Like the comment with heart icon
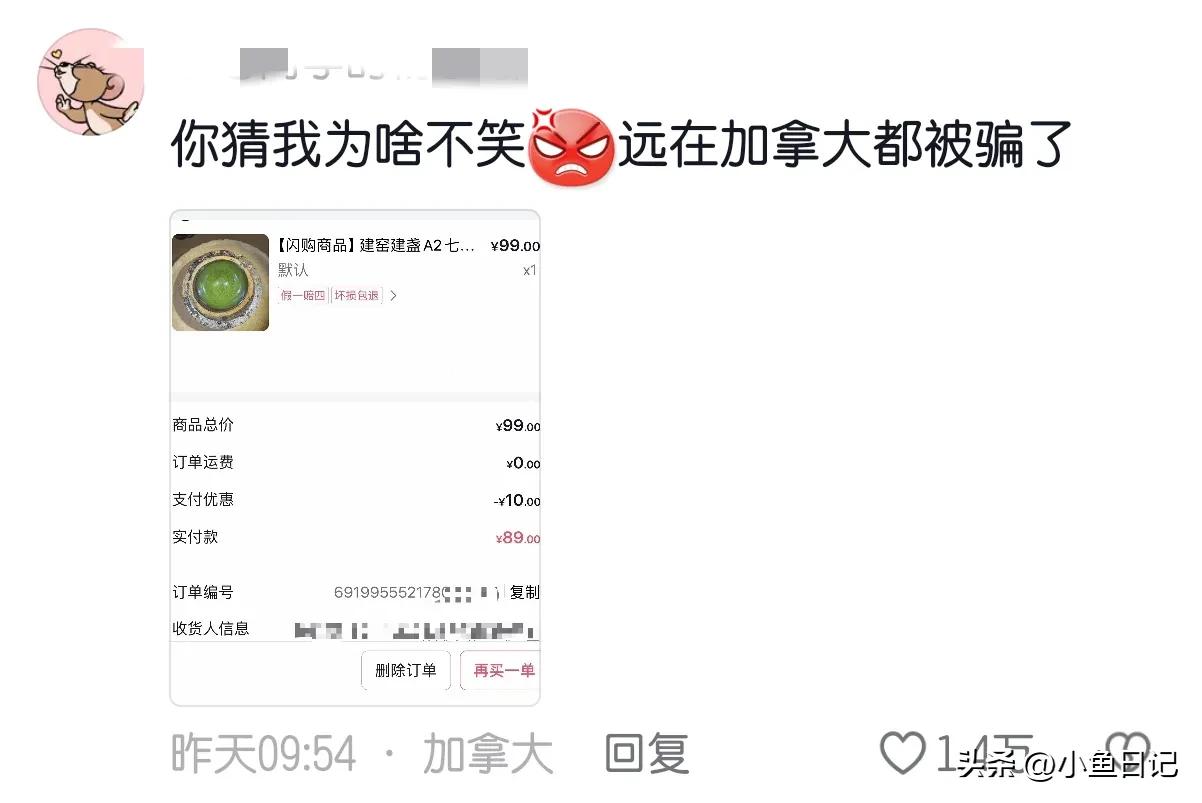This screenshot has height=803, width=1202. pos(902,753)
